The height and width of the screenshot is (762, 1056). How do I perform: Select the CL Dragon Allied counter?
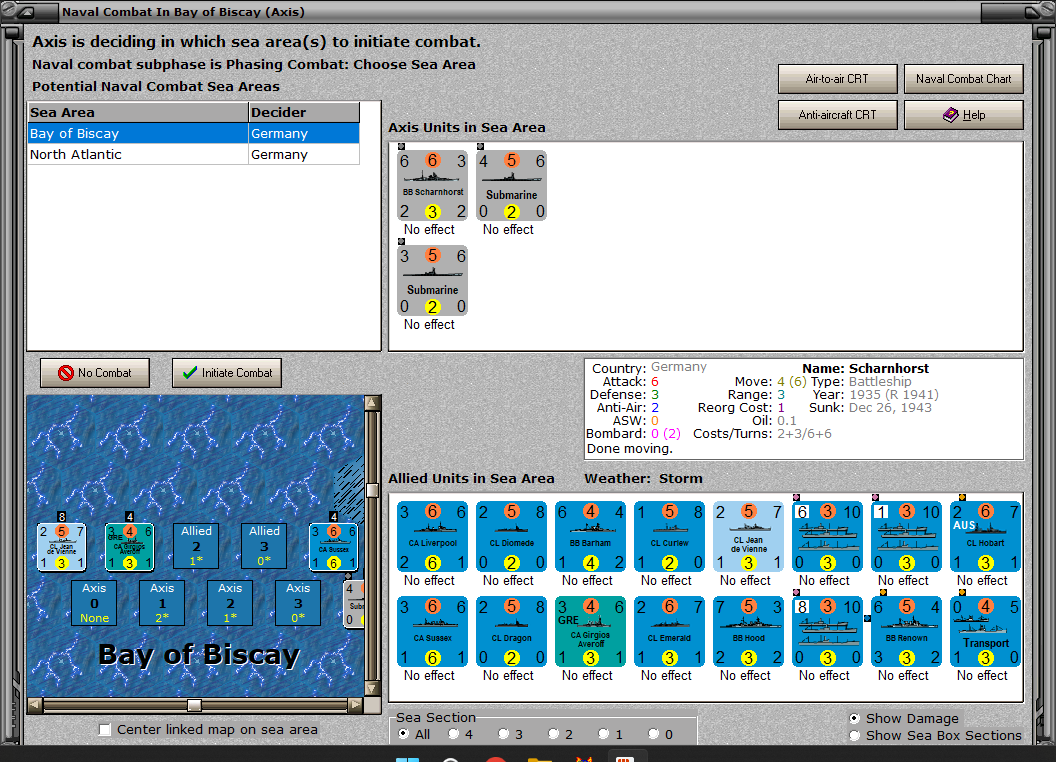[511, 632]
